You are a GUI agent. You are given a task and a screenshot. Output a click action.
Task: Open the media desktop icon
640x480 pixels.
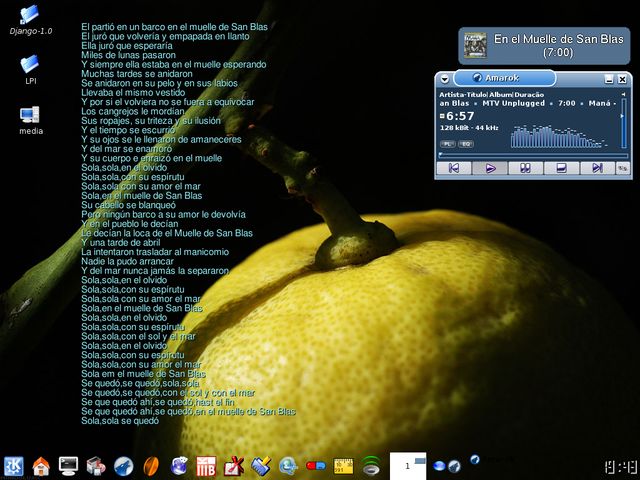pyautogui.click(x=31, y=120)
